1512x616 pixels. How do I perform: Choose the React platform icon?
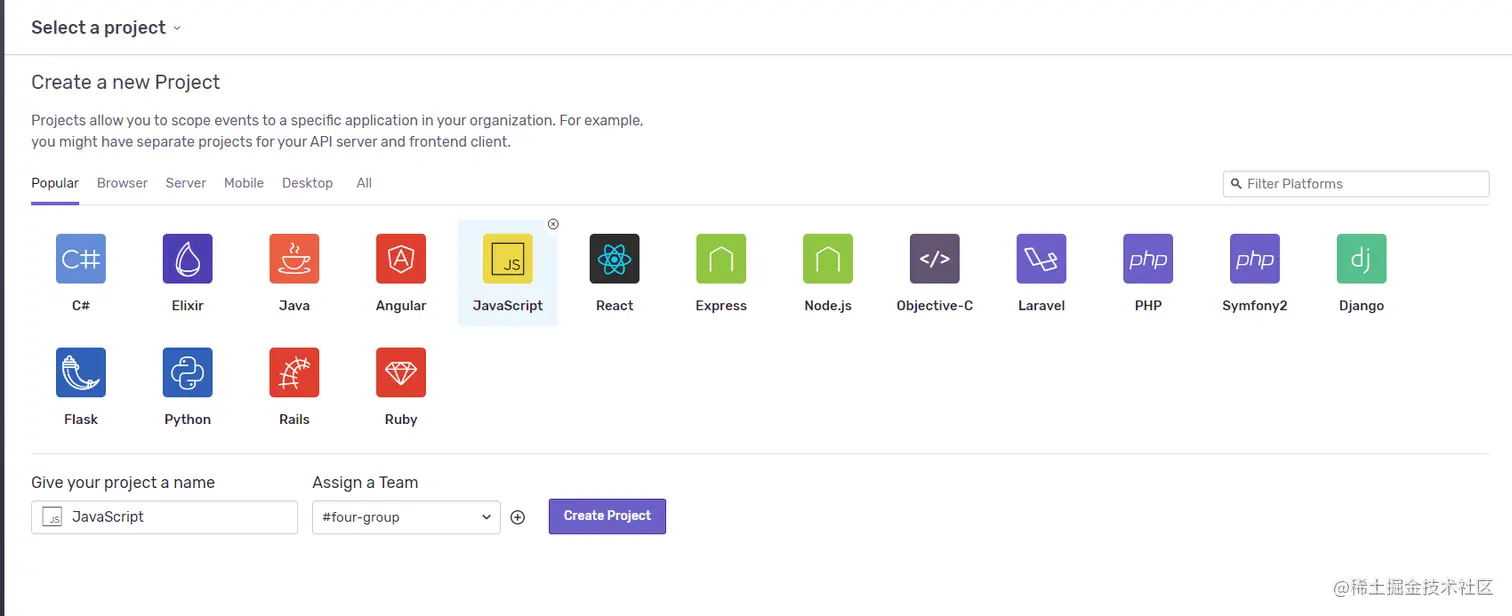[x=615, y=259]
